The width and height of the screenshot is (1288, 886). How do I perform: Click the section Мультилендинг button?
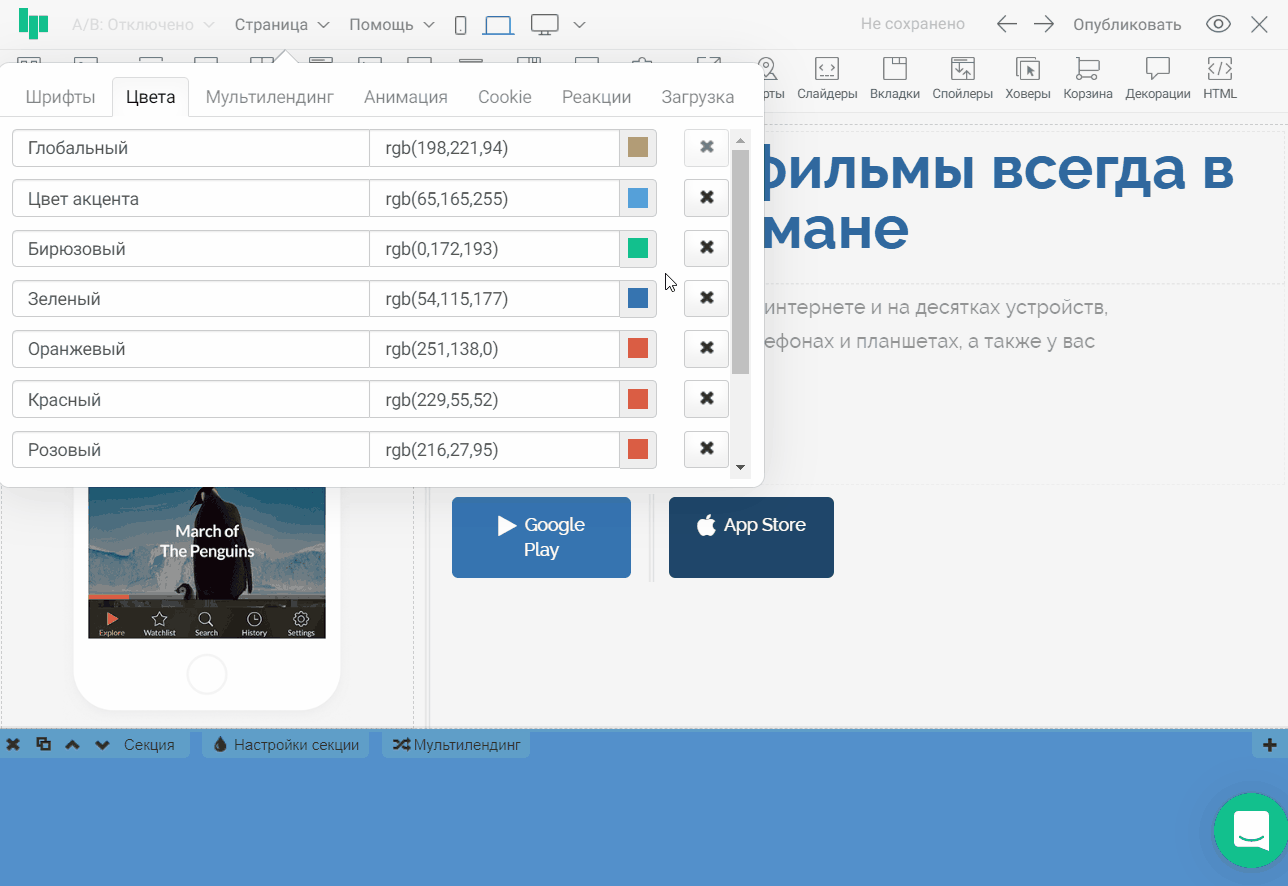click(x=456, y=744)
